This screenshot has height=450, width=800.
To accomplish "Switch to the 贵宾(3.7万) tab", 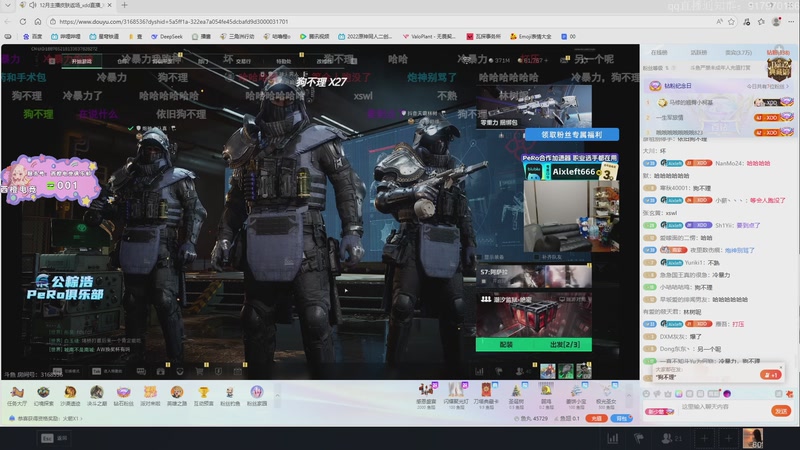I will coord(738,53).
